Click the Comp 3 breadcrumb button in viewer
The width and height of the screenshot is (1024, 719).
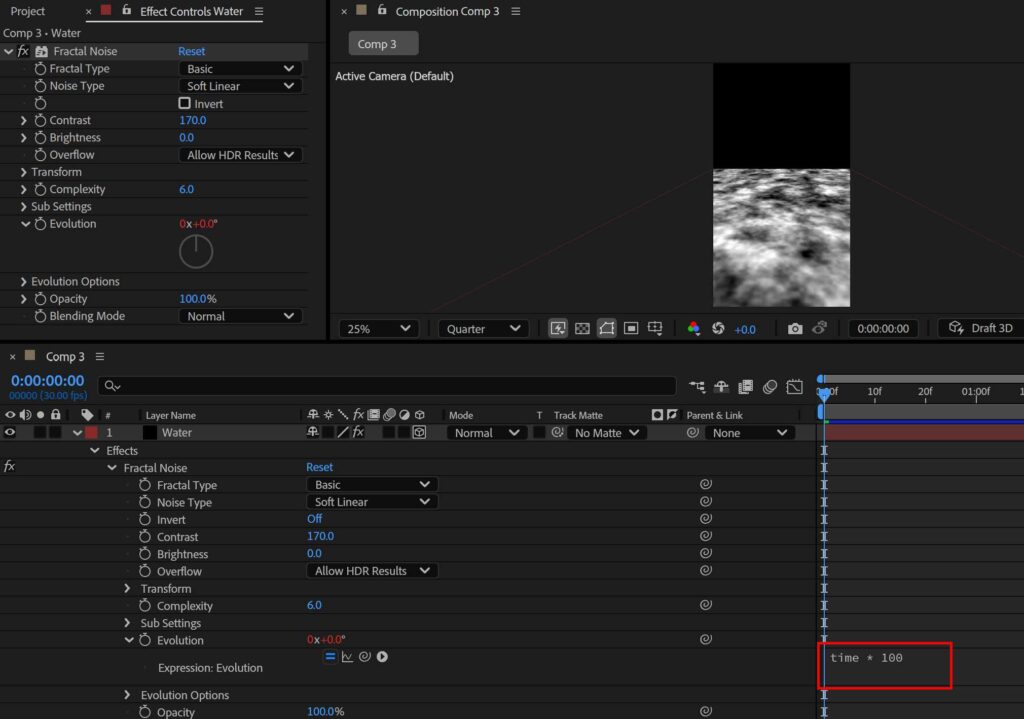coord(383,44)
